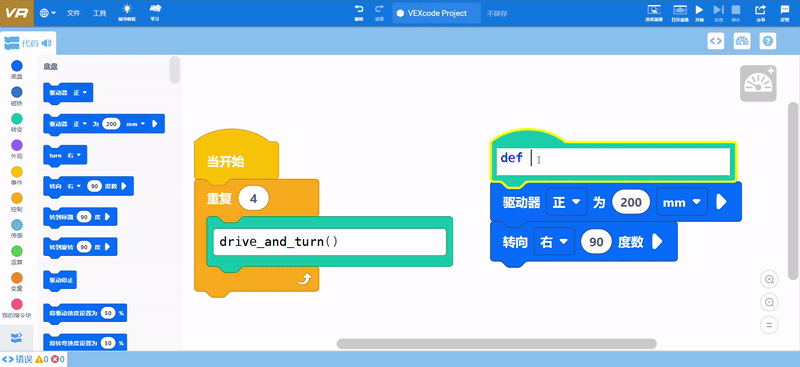Click the question mark help icon
Image resolution: width=800 pixels, height=367 pixels.
(x=768, y=41)
